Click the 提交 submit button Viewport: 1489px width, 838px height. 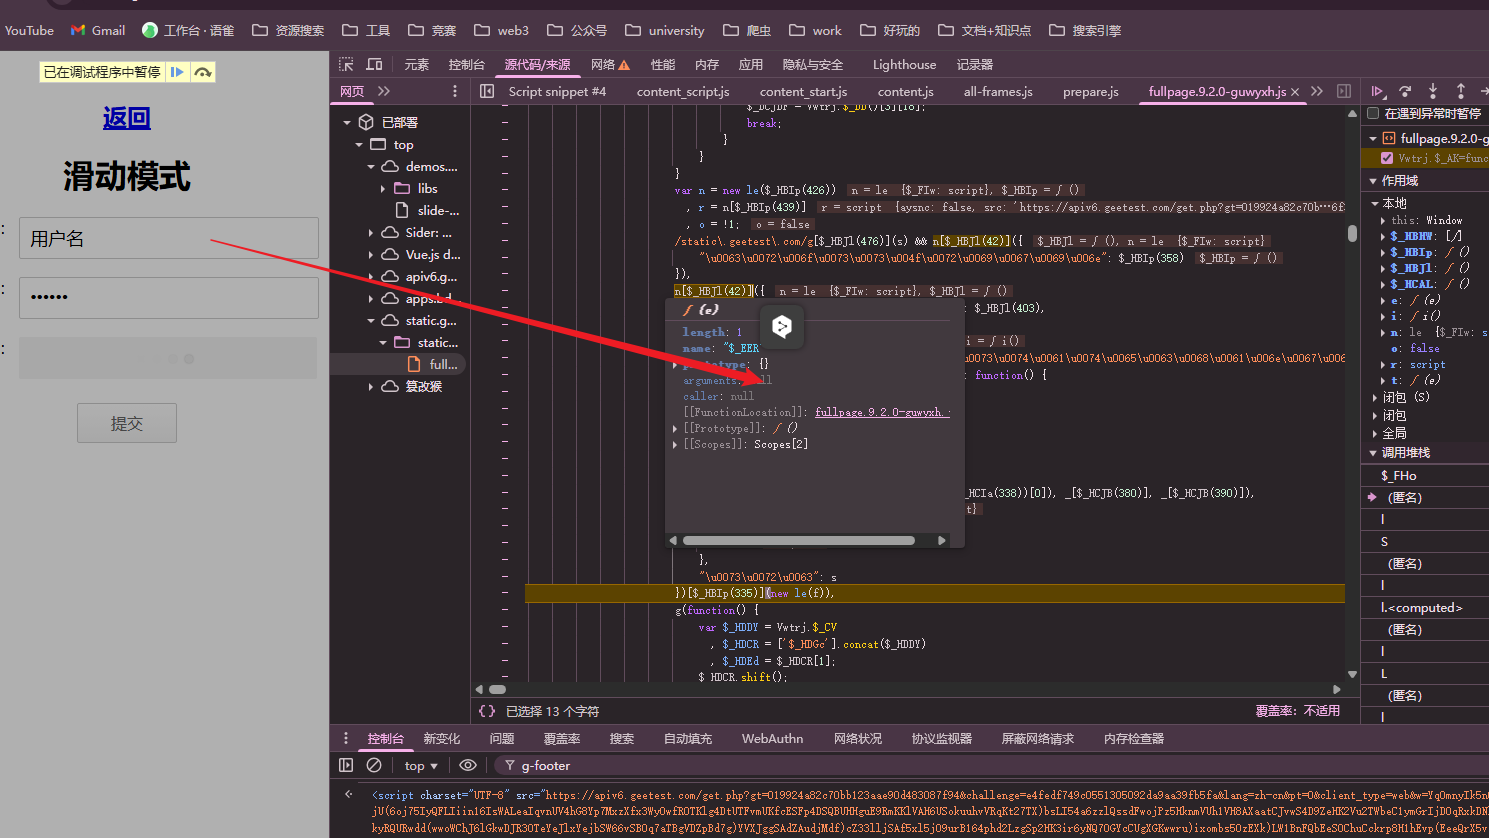pos(127,423)
